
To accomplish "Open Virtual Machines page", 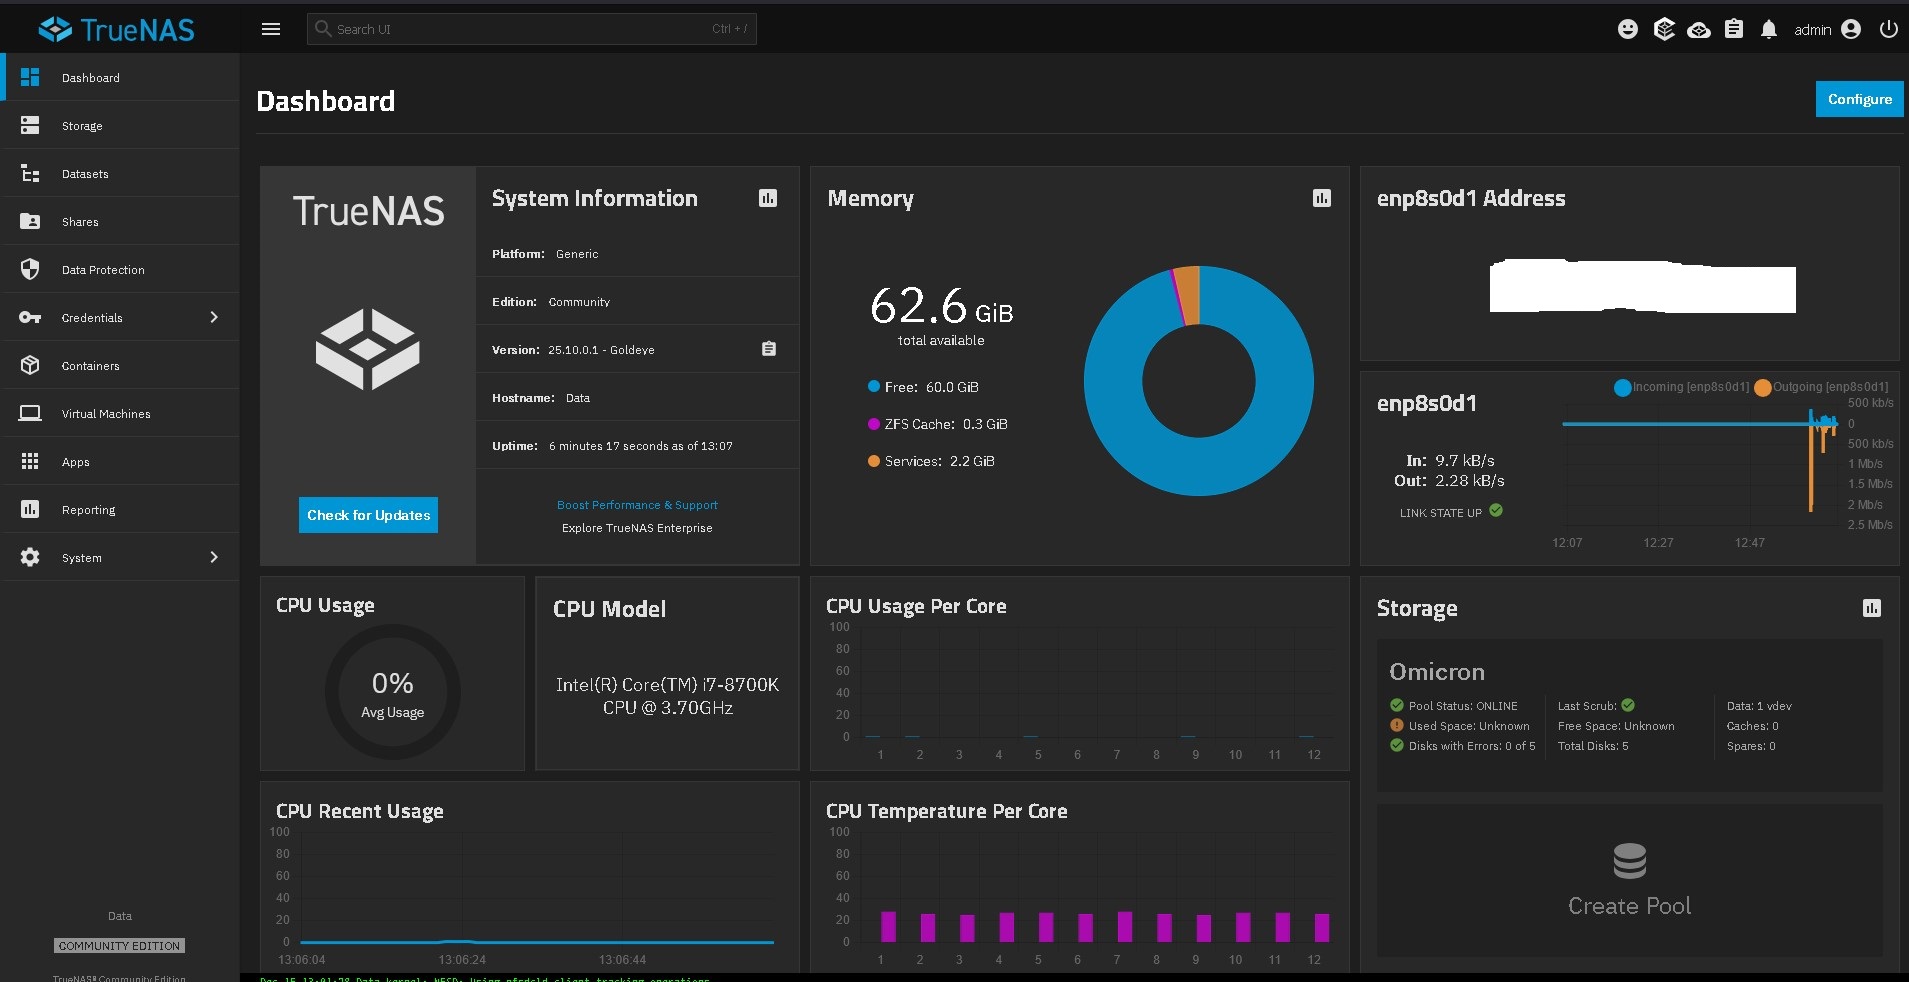I will [106, 414].
